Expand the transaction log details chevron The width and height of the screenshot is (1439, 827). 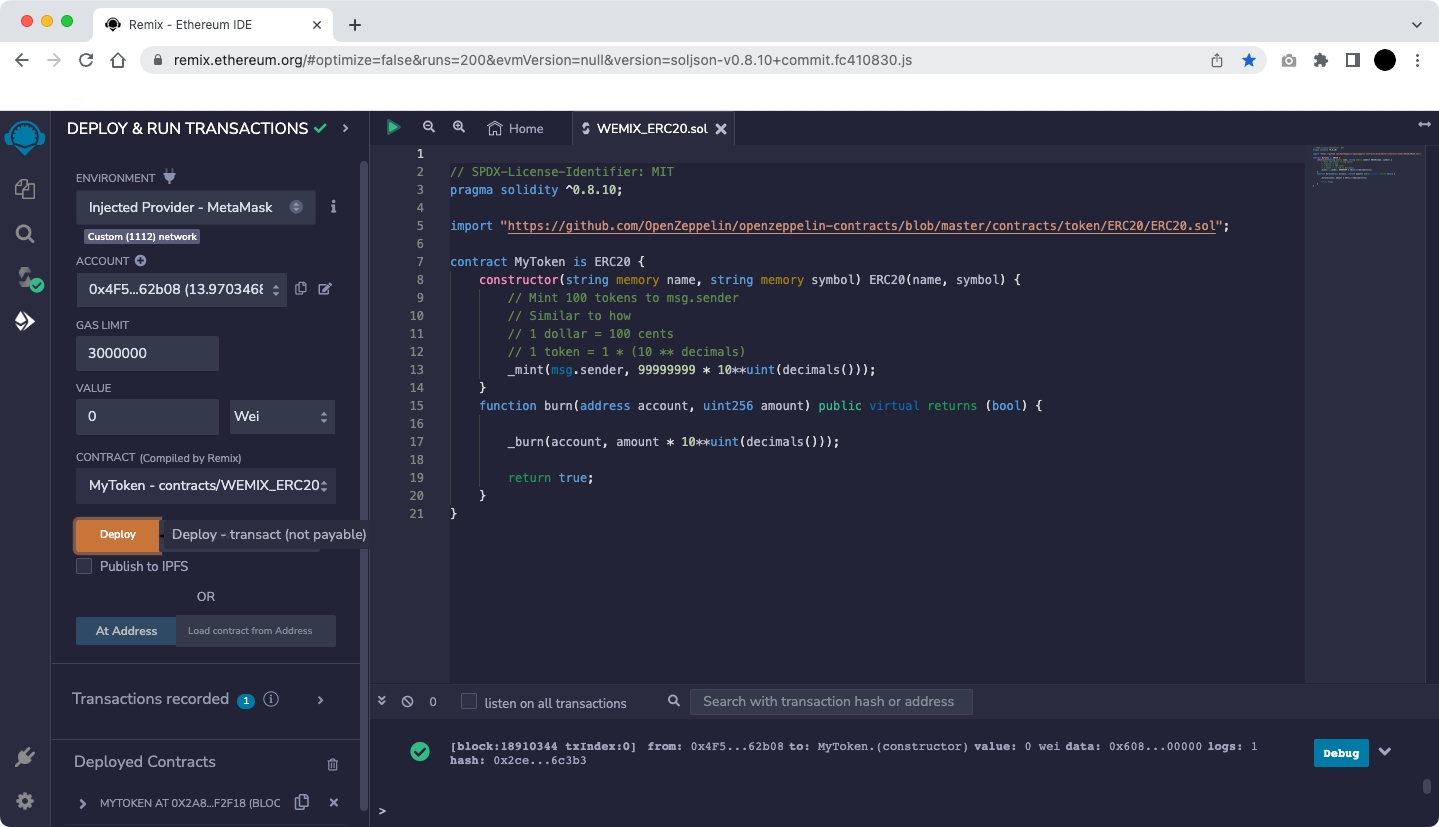[x=1385, y=752]
